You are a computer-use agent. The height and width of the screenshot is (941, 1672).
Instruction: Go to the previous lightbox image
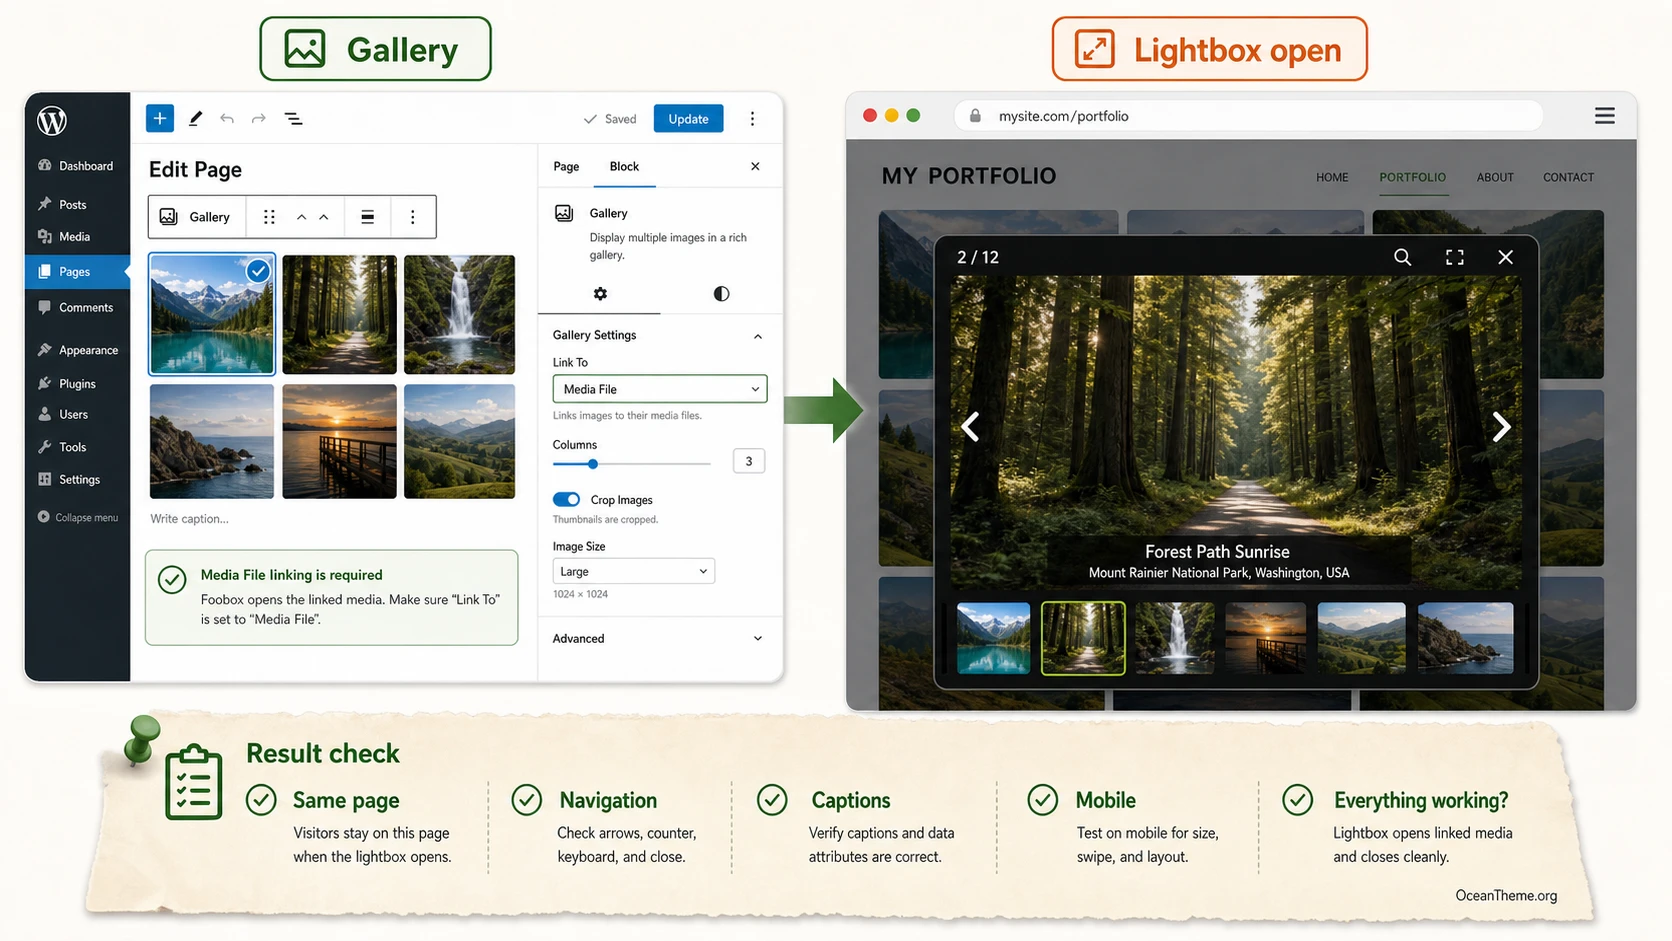pos(970,427)
